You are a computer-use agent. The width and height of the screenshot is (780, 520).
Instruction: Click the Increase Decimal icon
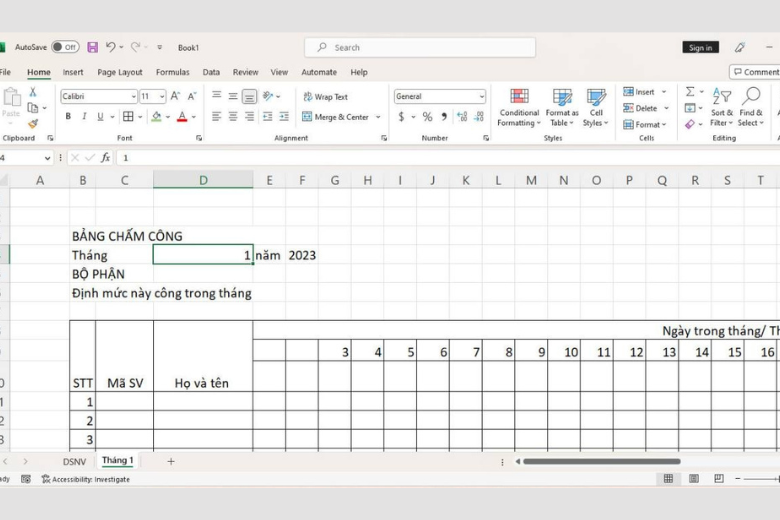click(462, 117)
